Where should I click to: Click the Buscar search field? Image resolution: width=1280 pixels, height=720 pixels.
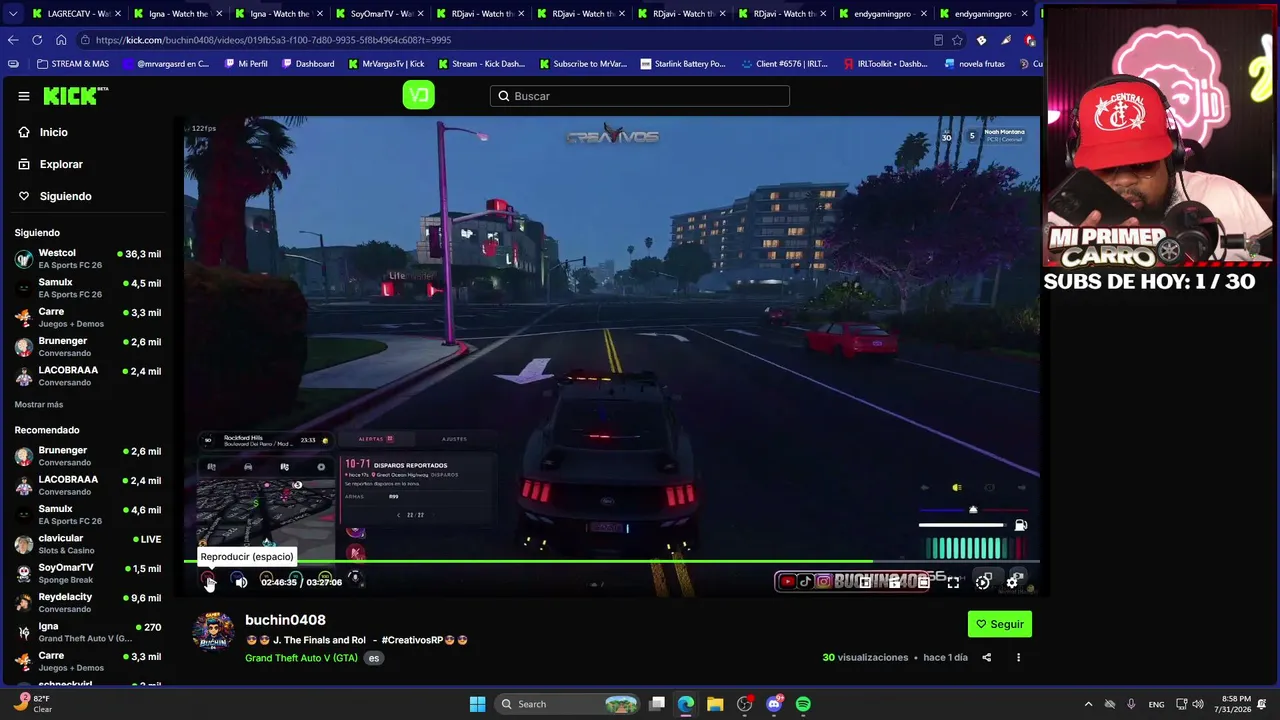pyautogui.click(x=640, y=96)
